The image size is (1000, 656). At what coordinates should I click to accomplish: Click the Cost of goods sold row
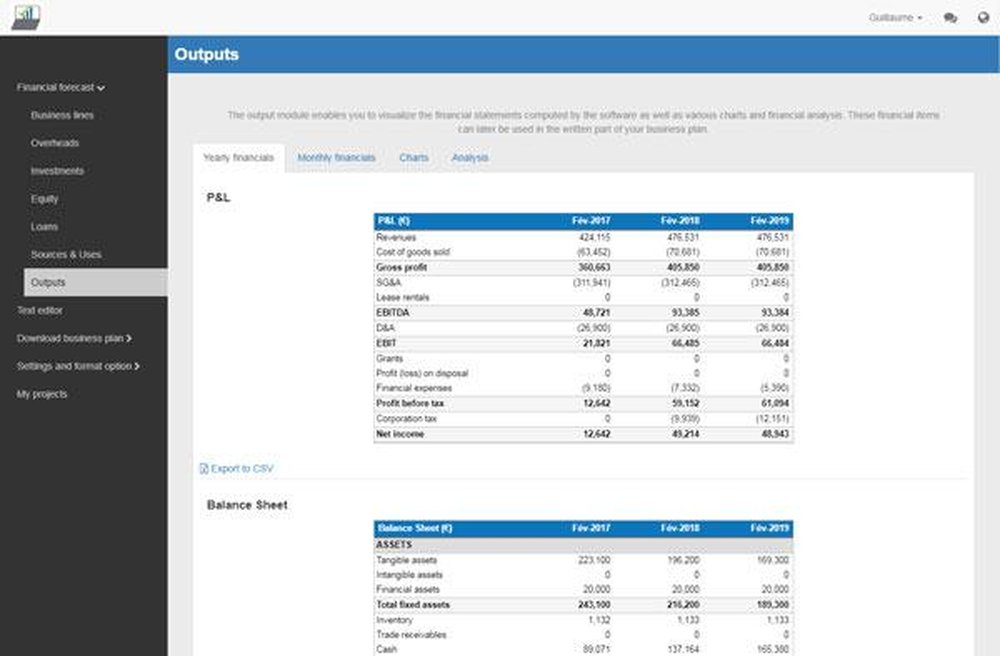[x=583, y=252]
